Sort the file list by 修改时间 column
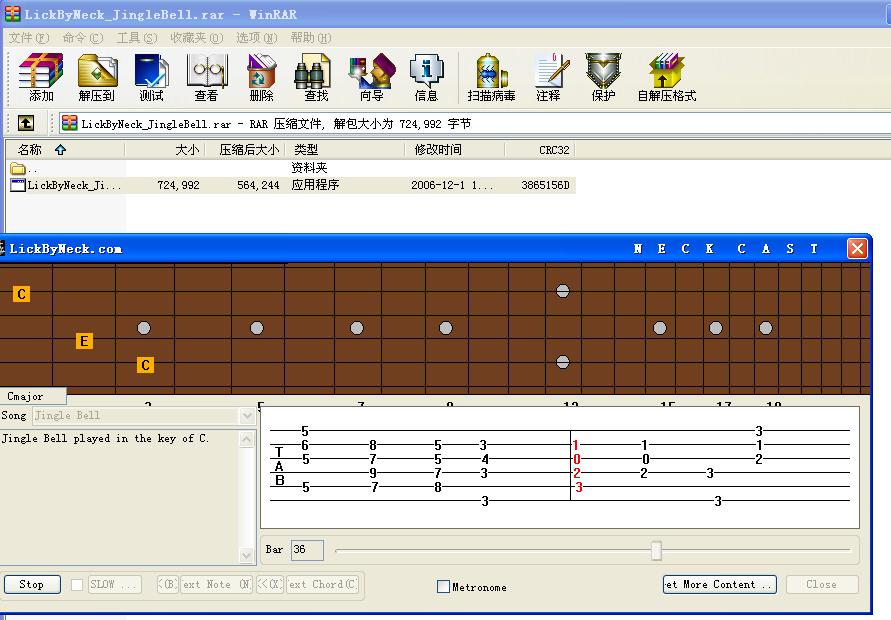Image resolution: width=891 pixels, height=620 pixels. (x=455, y=149)
